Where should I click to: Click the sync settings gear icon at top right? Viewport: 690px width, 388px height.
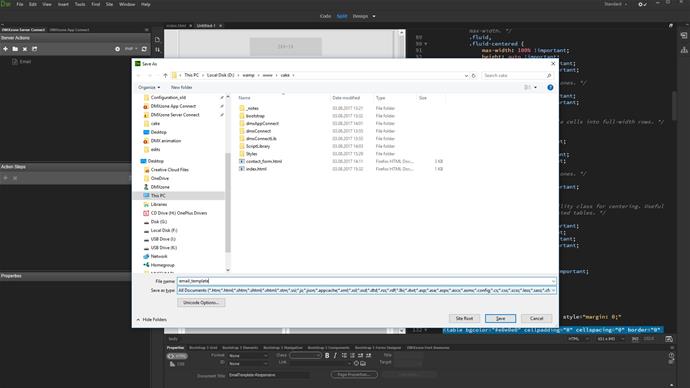[x=642, y=4]
